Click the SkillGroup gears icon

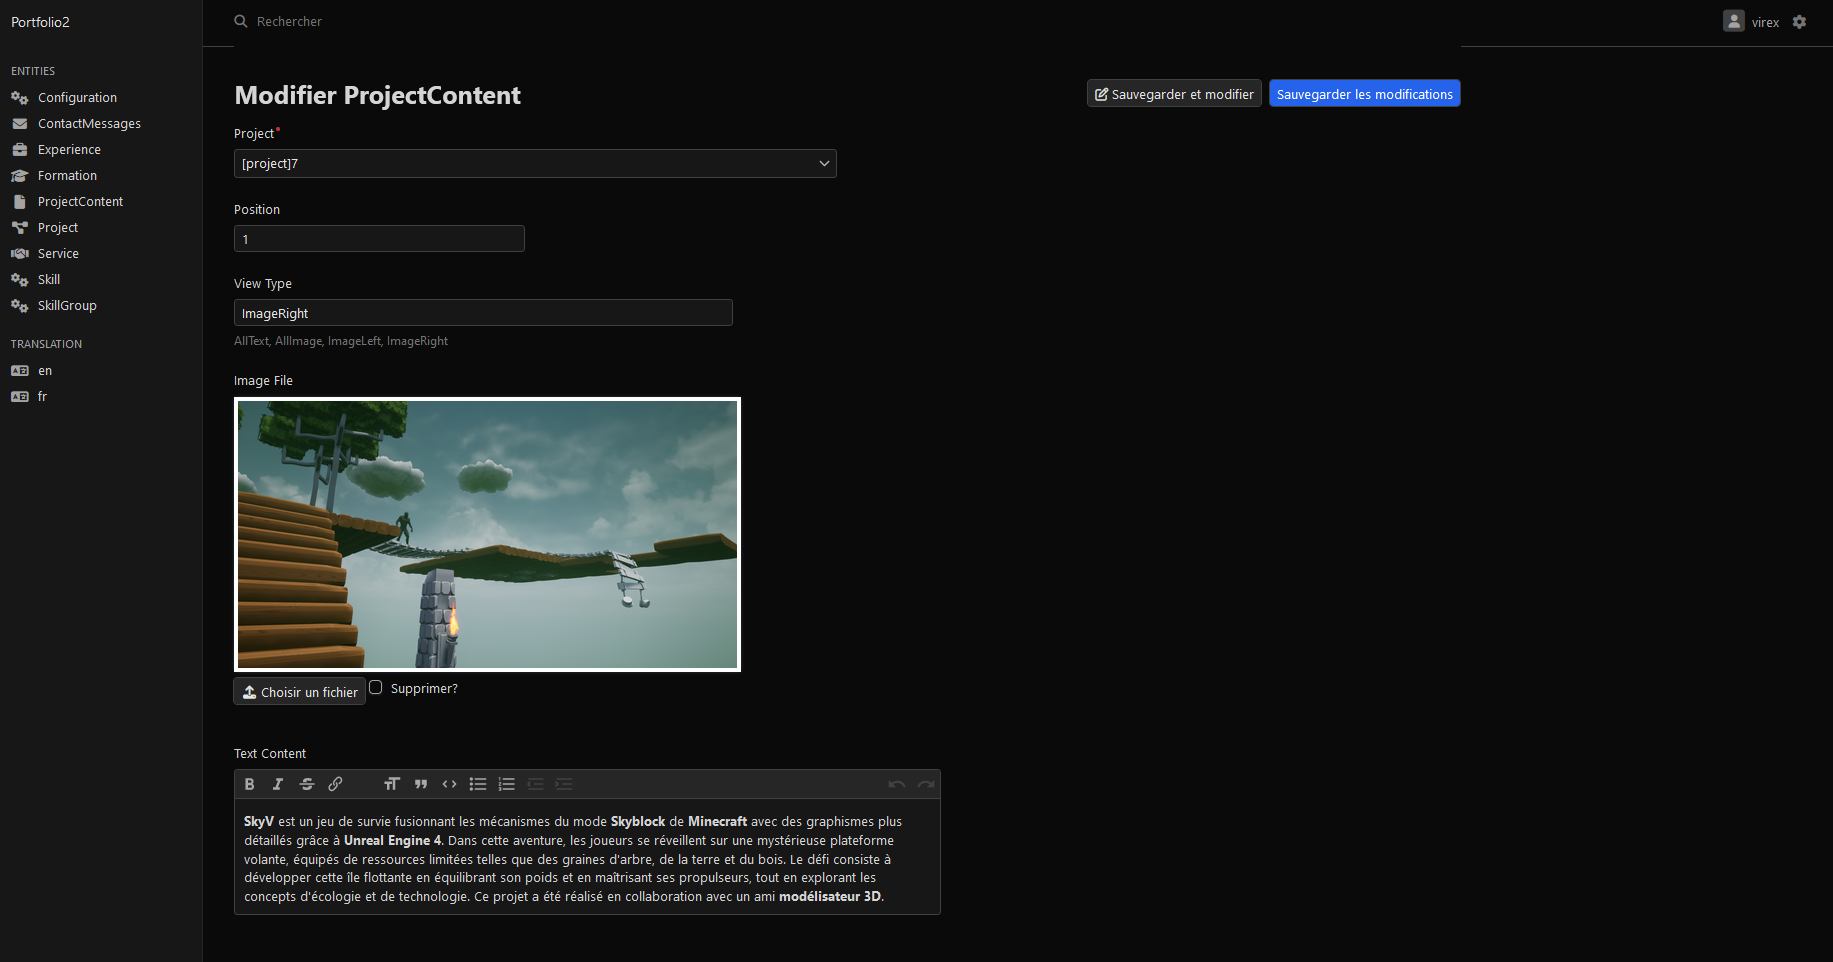(x=20, y=306)
